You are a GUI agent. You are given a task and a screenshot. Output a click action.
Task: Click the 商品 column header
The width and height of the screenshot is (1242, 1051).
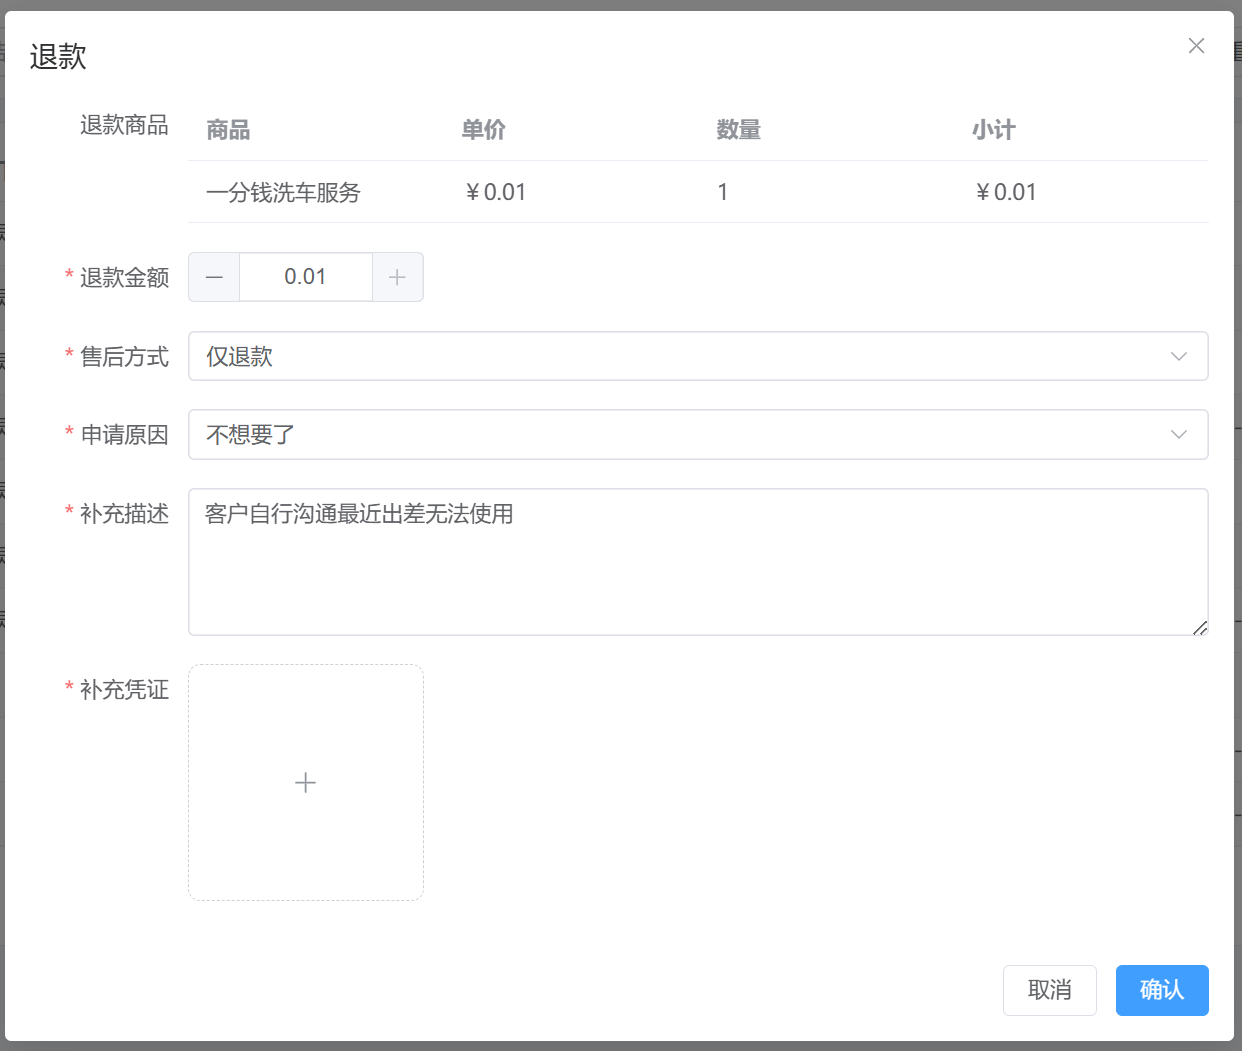pyautogui.click(x=228, y=130)
